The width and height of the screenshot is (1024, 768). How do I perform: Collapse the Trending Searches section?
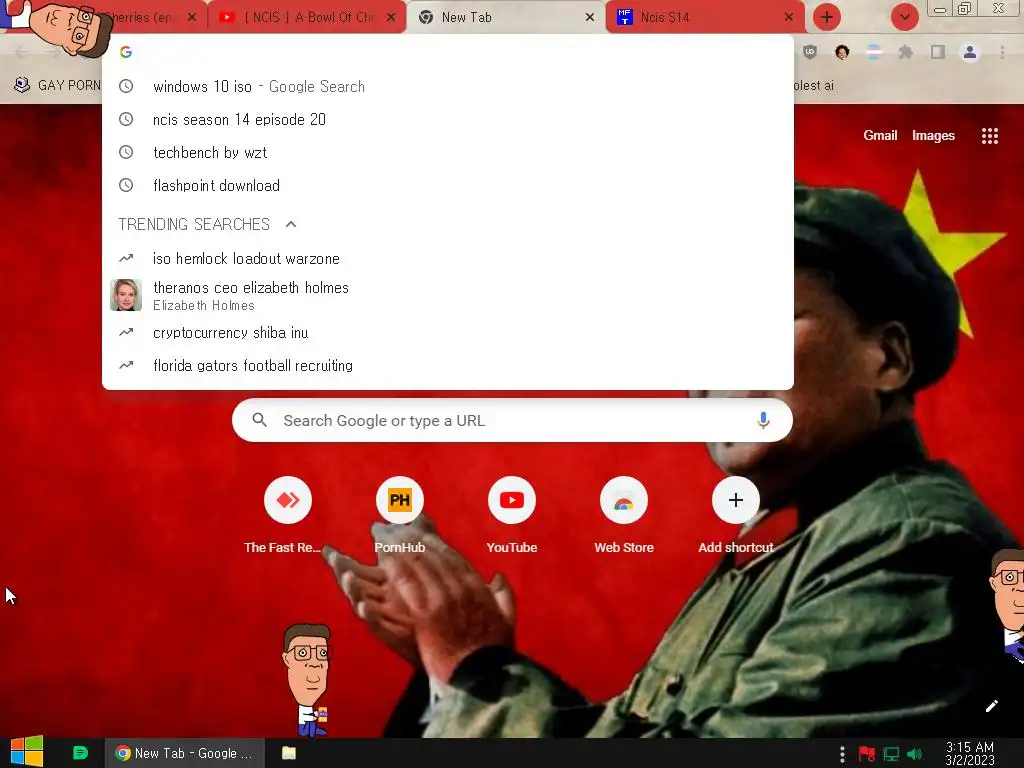291,224
